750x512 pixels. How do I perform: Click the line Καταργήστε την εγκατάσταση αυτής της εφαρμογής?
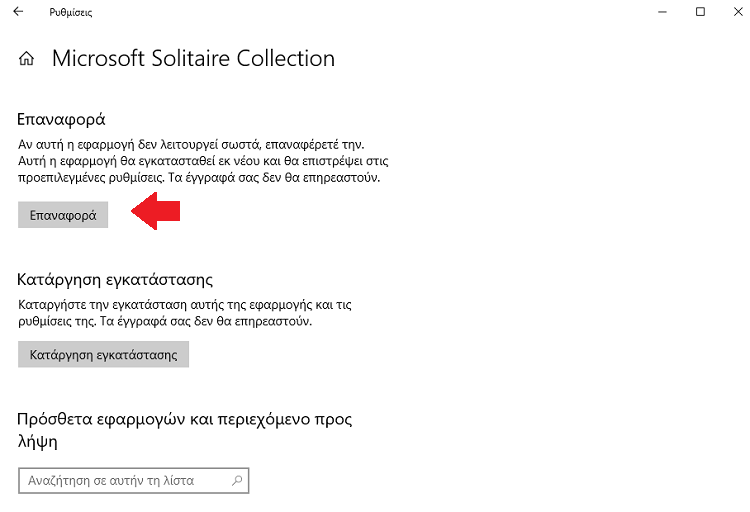(185, 304)
